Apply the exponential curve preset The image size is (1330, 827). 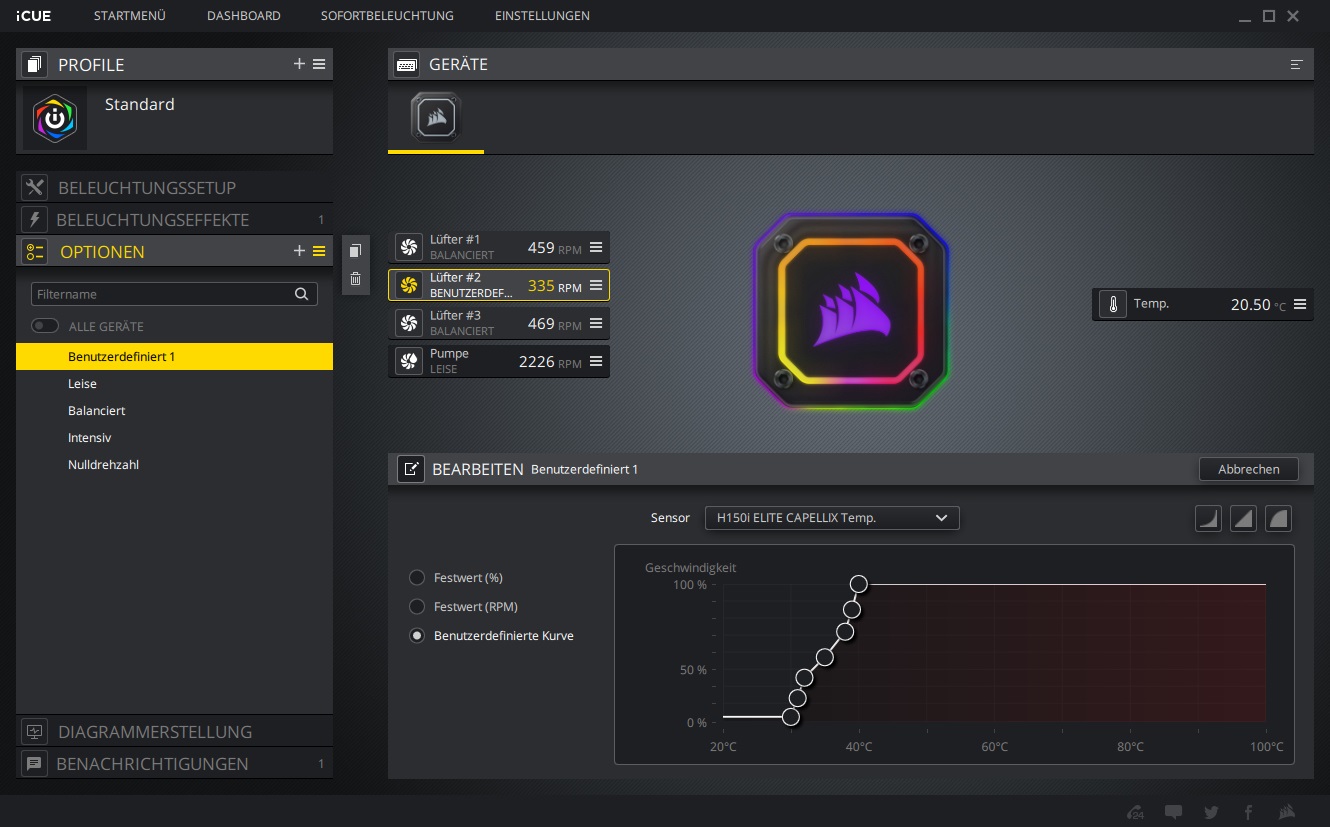1207,518
